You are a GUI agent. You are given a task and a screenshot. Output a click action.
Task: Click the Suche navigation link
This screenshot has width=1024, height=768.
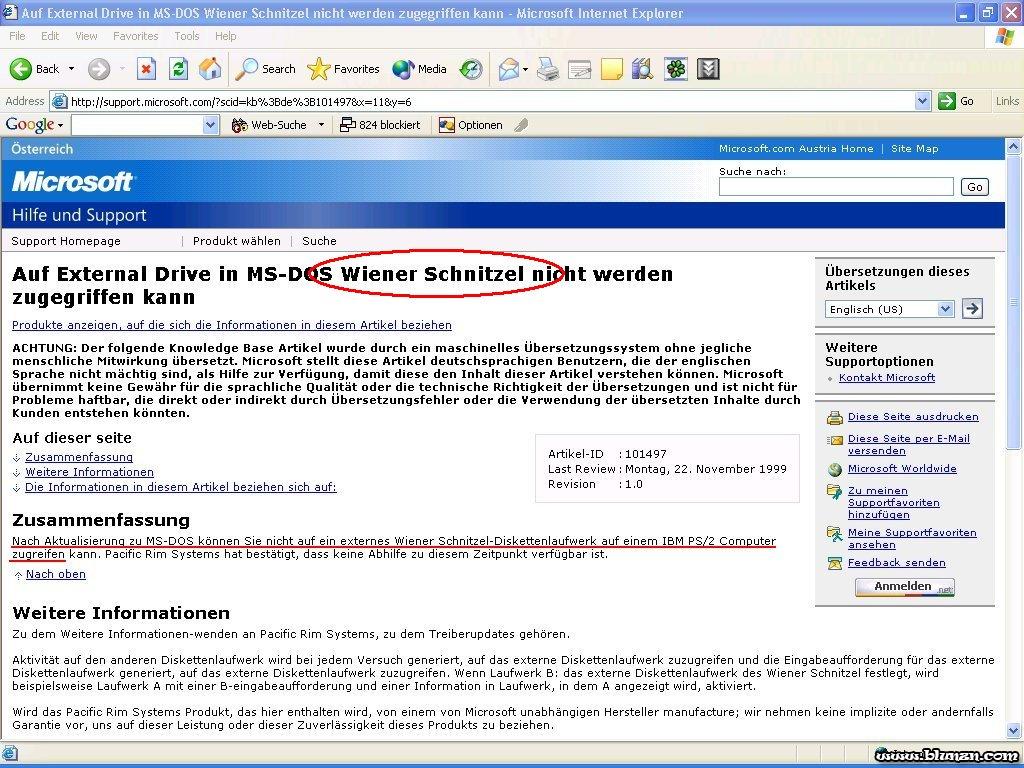click(x=319, y=241)
